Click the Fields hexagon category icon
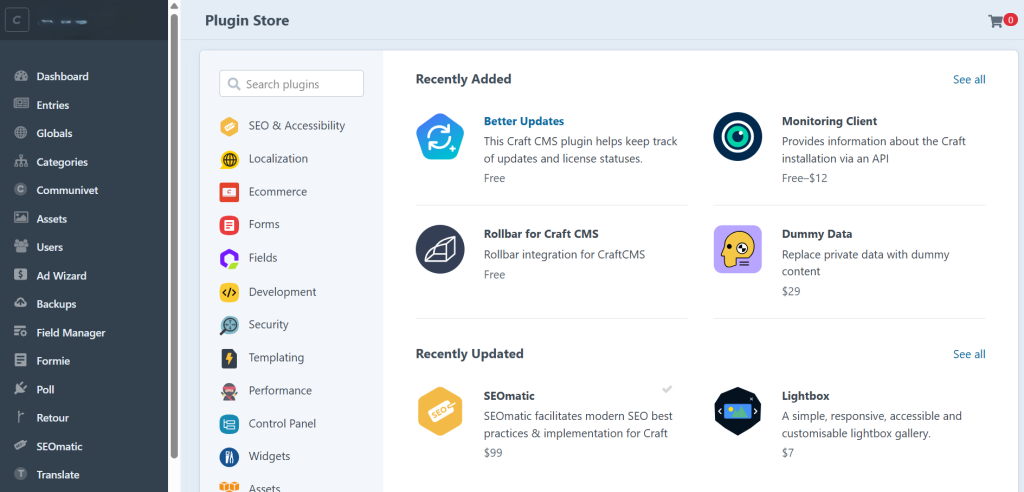 [x=229, y=258]
